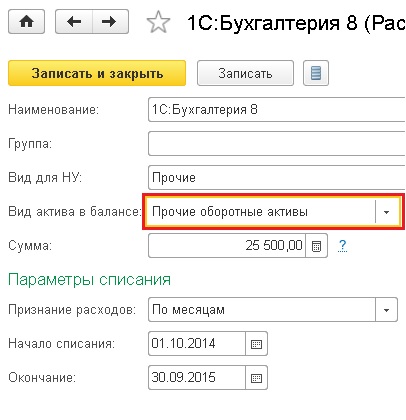406x420 pixels.
Task: Open calendar for Окончание date
Action: pos(256,378)
